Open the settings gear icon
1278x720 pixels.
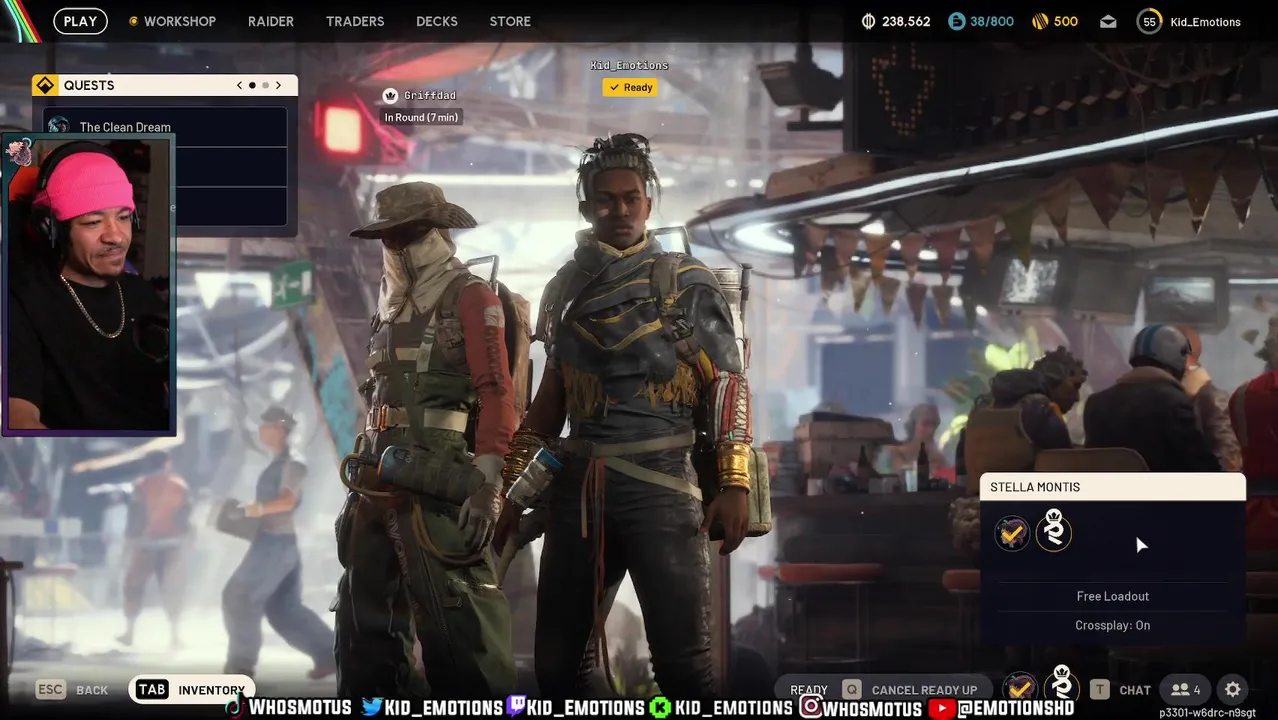[x=1233, y=690]
